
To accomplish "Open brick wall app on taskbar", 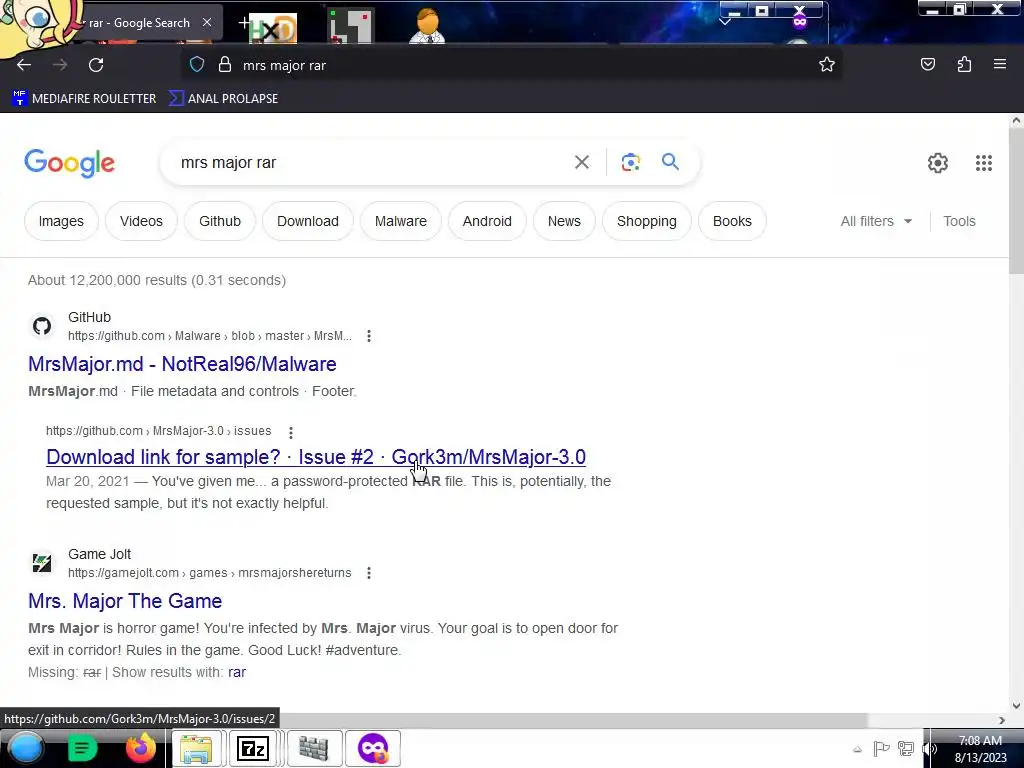I will coord(313,748).
